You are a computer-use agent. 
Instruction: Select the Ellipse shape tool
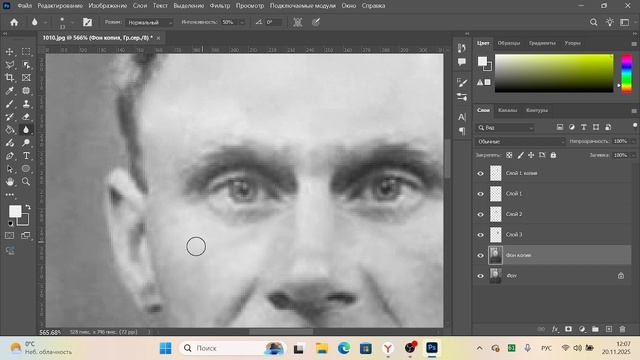[26, 169]
